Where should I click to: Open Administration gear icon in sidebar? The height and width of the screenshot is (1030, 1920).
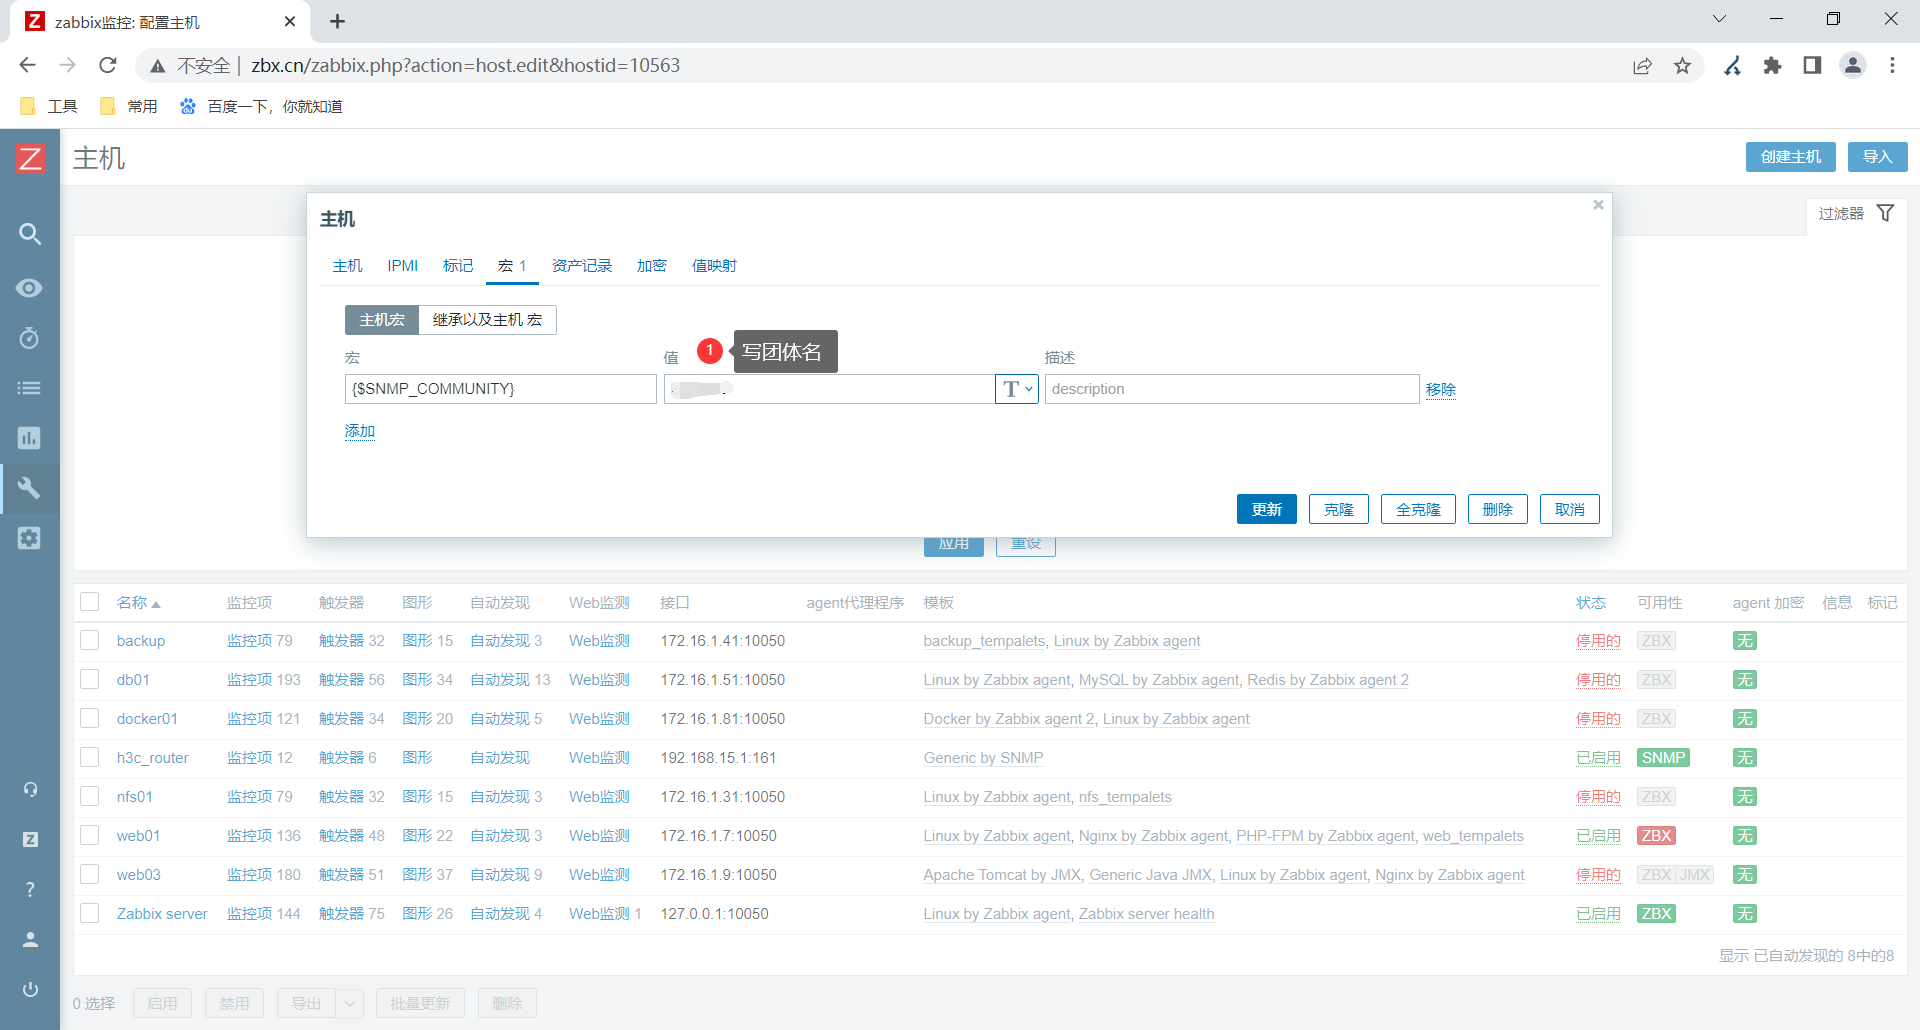coord(30,538)
